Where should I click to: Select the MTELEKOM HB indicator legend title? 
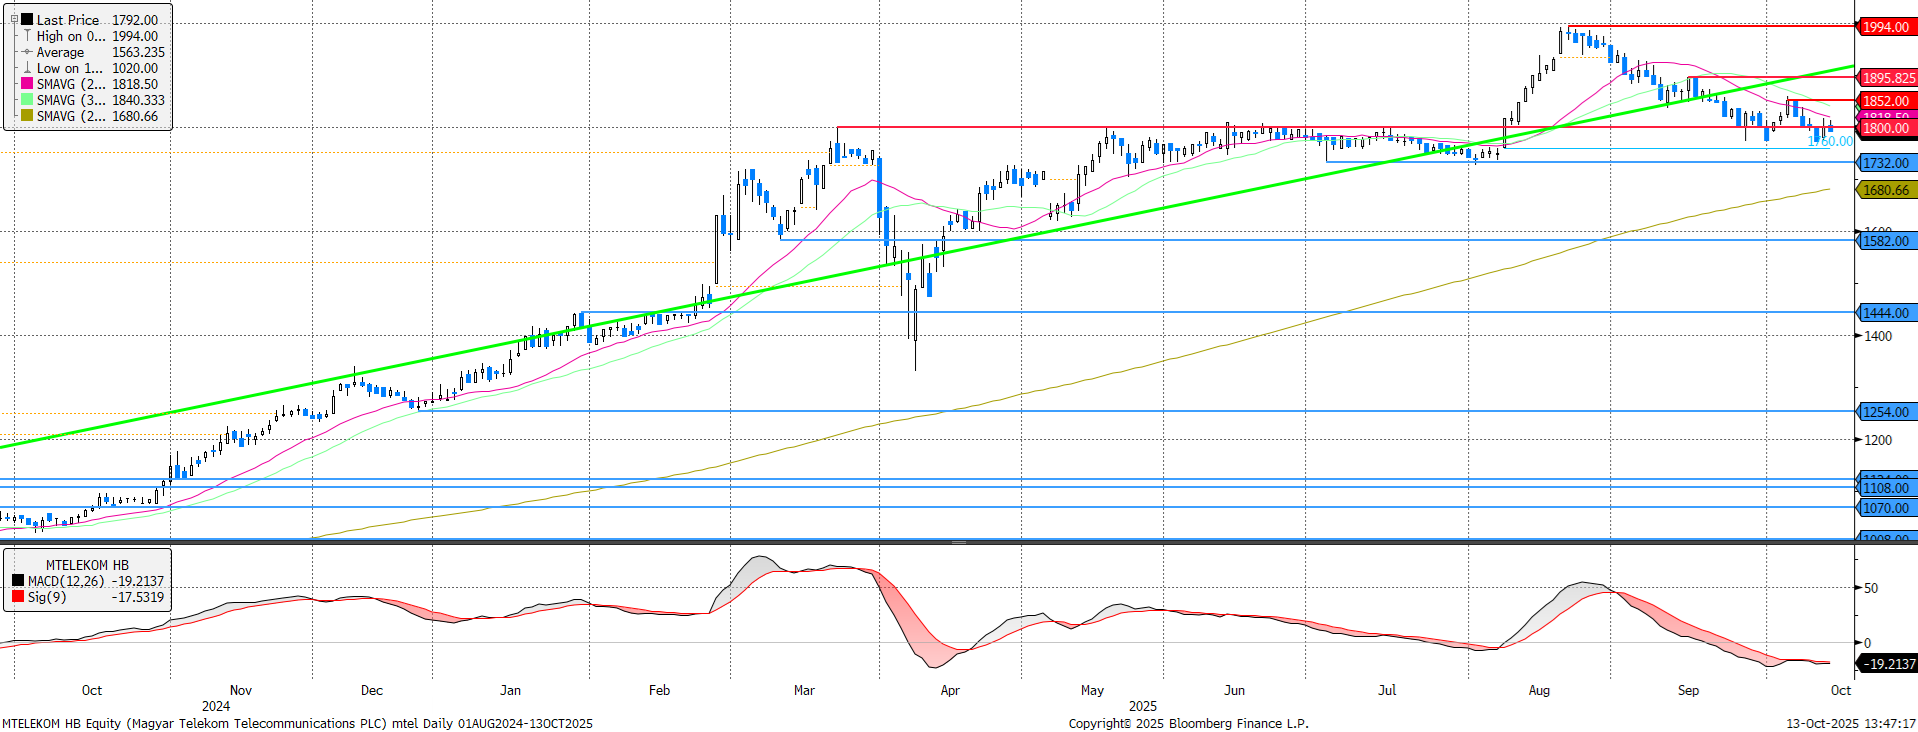coord(87,565)
